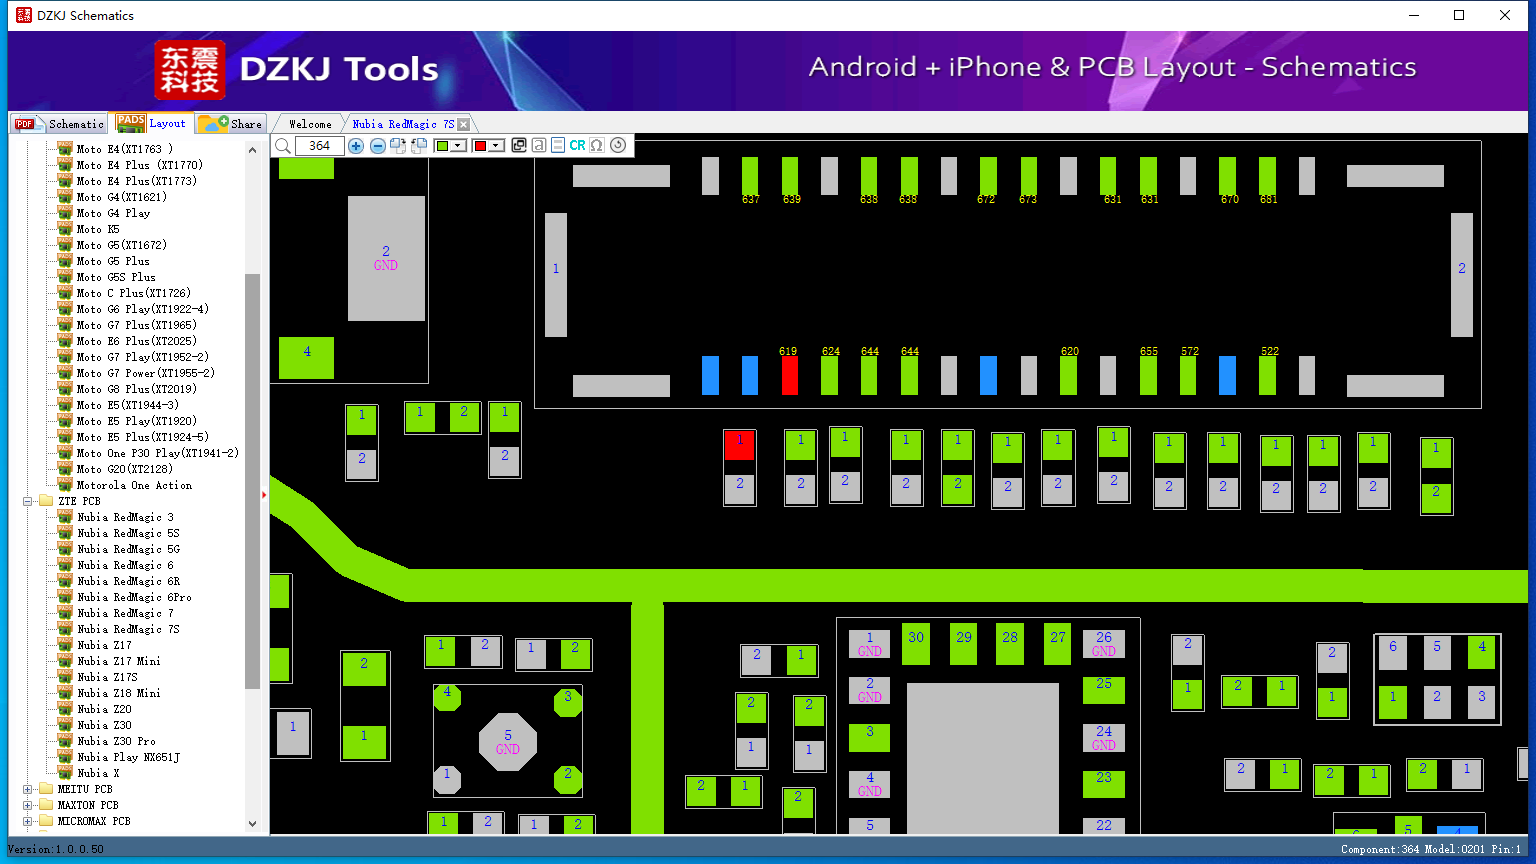Click the red connector pad labeled 619
The height and width of the screenshot is (864, 1536).
click(x=789, y=375)
